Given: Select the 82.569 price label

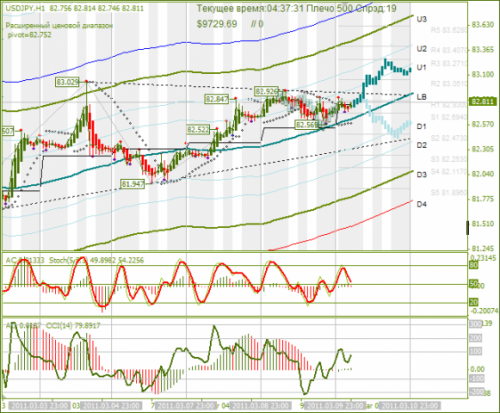Looking at the screenshot, I should pyautogui.click(x=307, y=124).
